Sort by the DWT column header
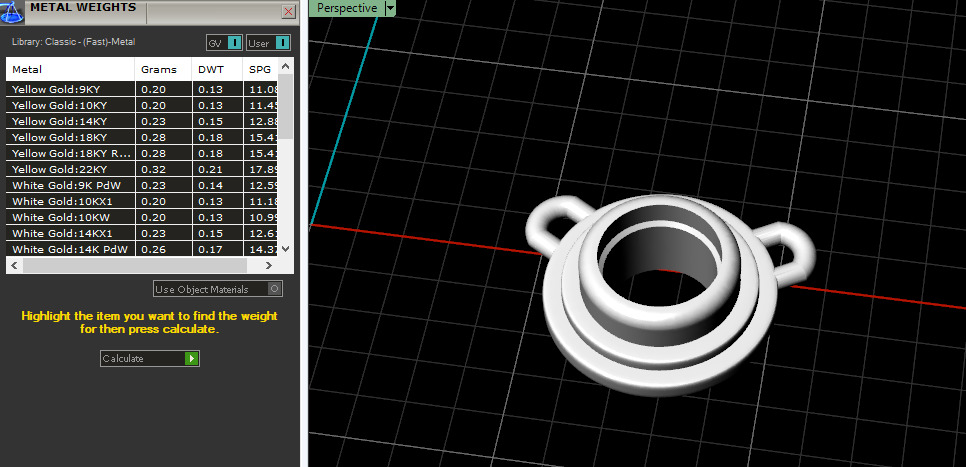The width and height of the screenshot is (966, 467). (x=217, y=69)
